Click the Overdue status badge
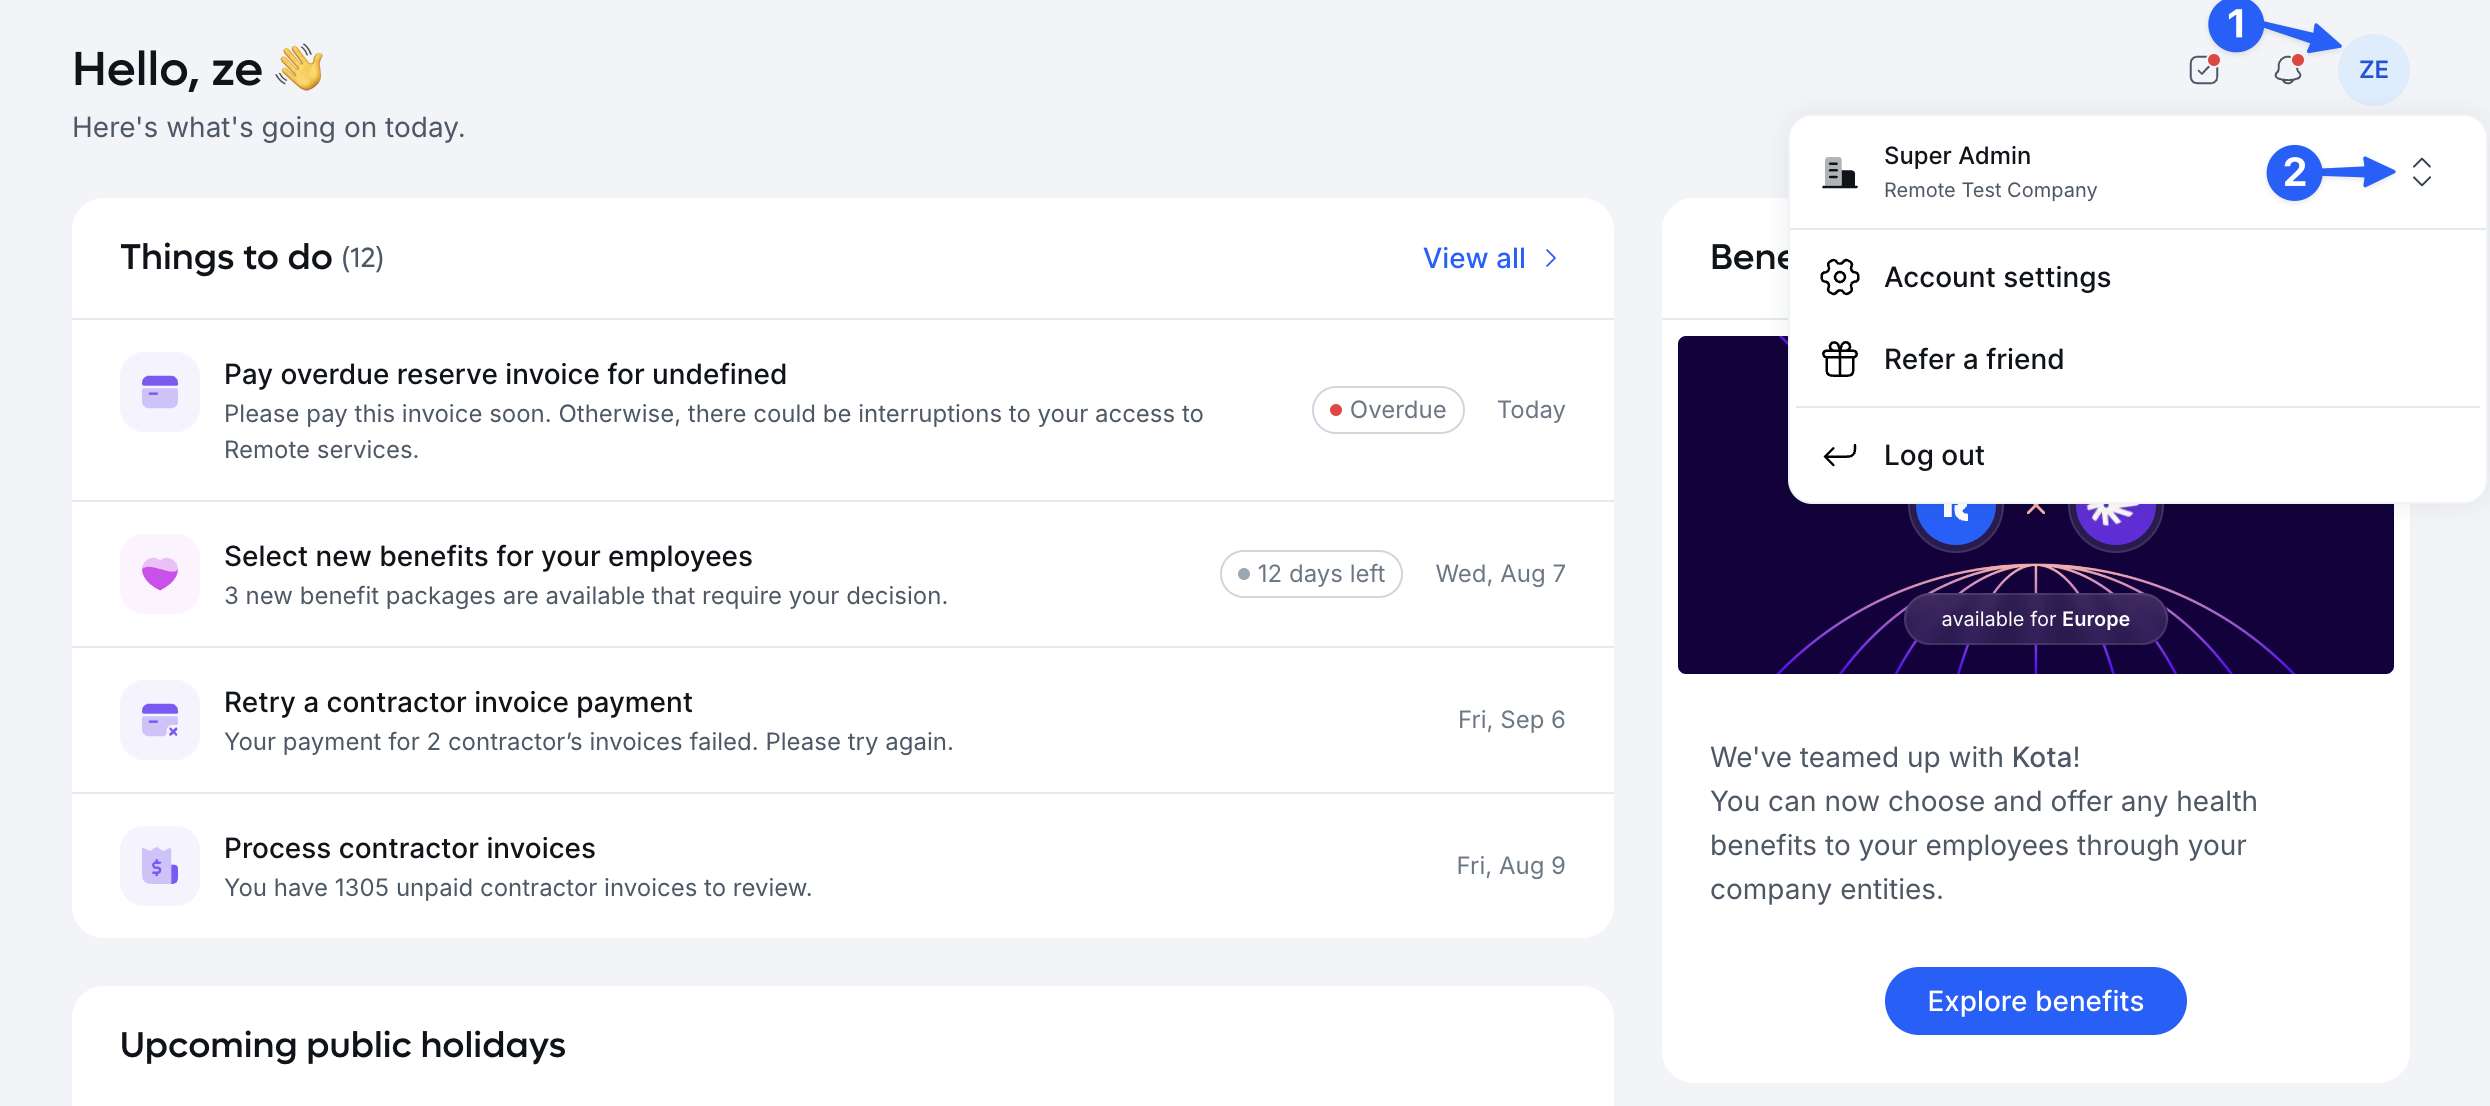This screenshot has height=1106, width=2490. coord(1388,410)
